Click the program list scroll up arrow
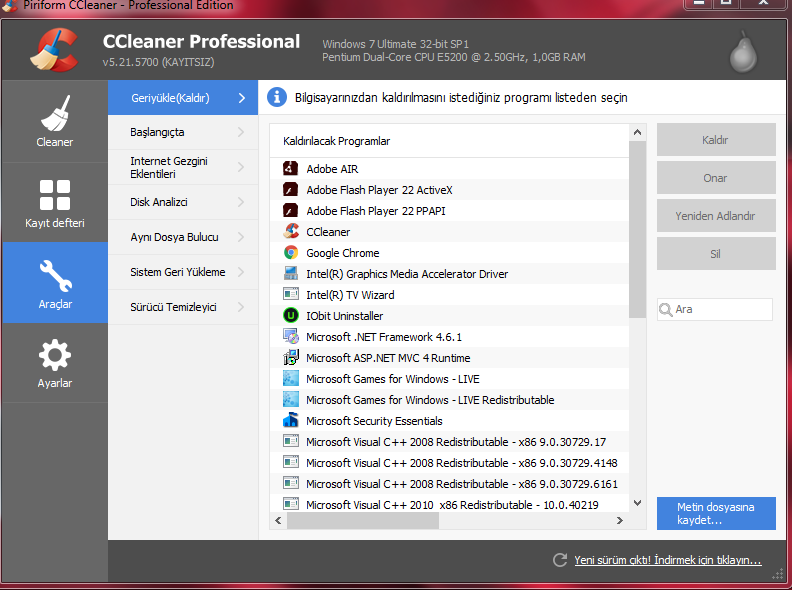Image resolution: width=792 pixels, height=590 pixels. coord(637,132)
